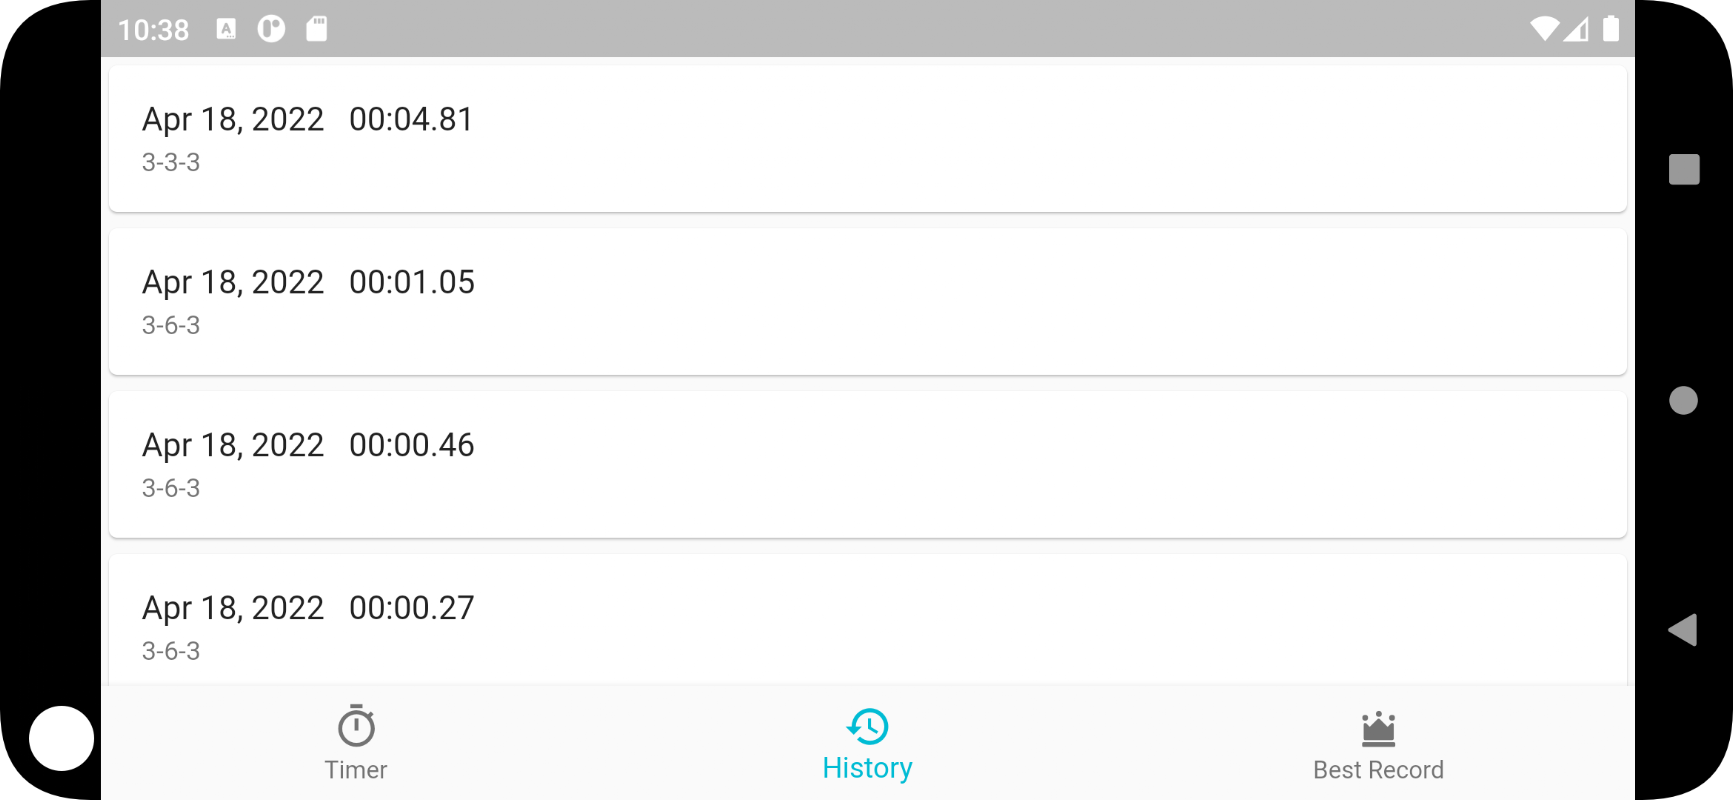
Task: Open the 00:01.05 record card
Action: pos(868,301)
